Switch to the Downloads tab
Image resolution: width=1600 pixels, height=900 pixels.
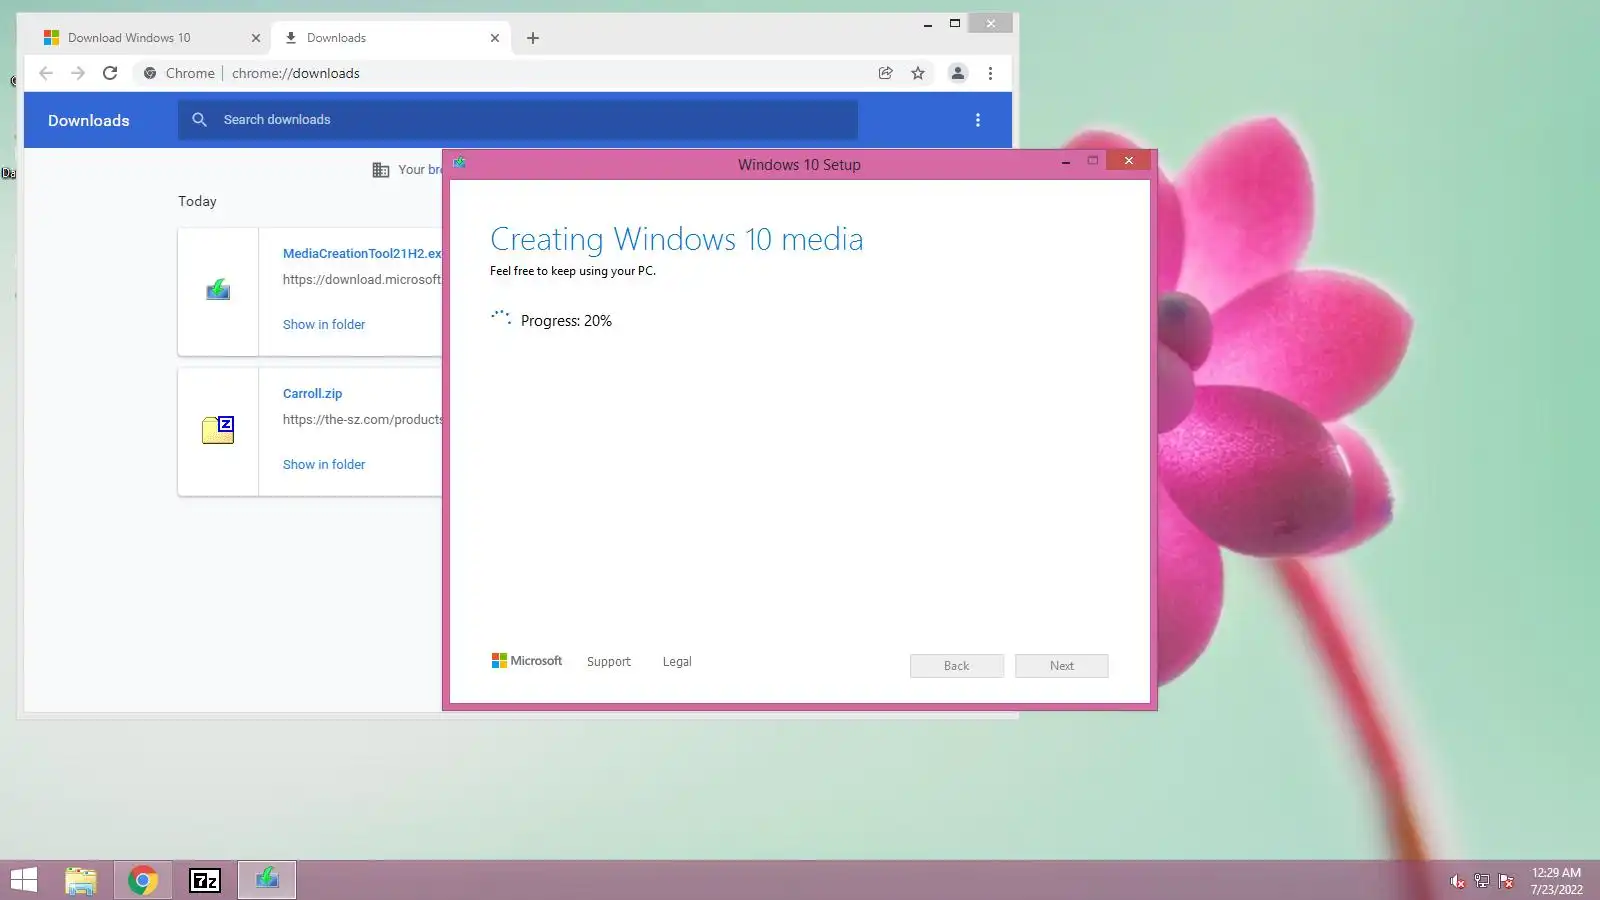391,38
